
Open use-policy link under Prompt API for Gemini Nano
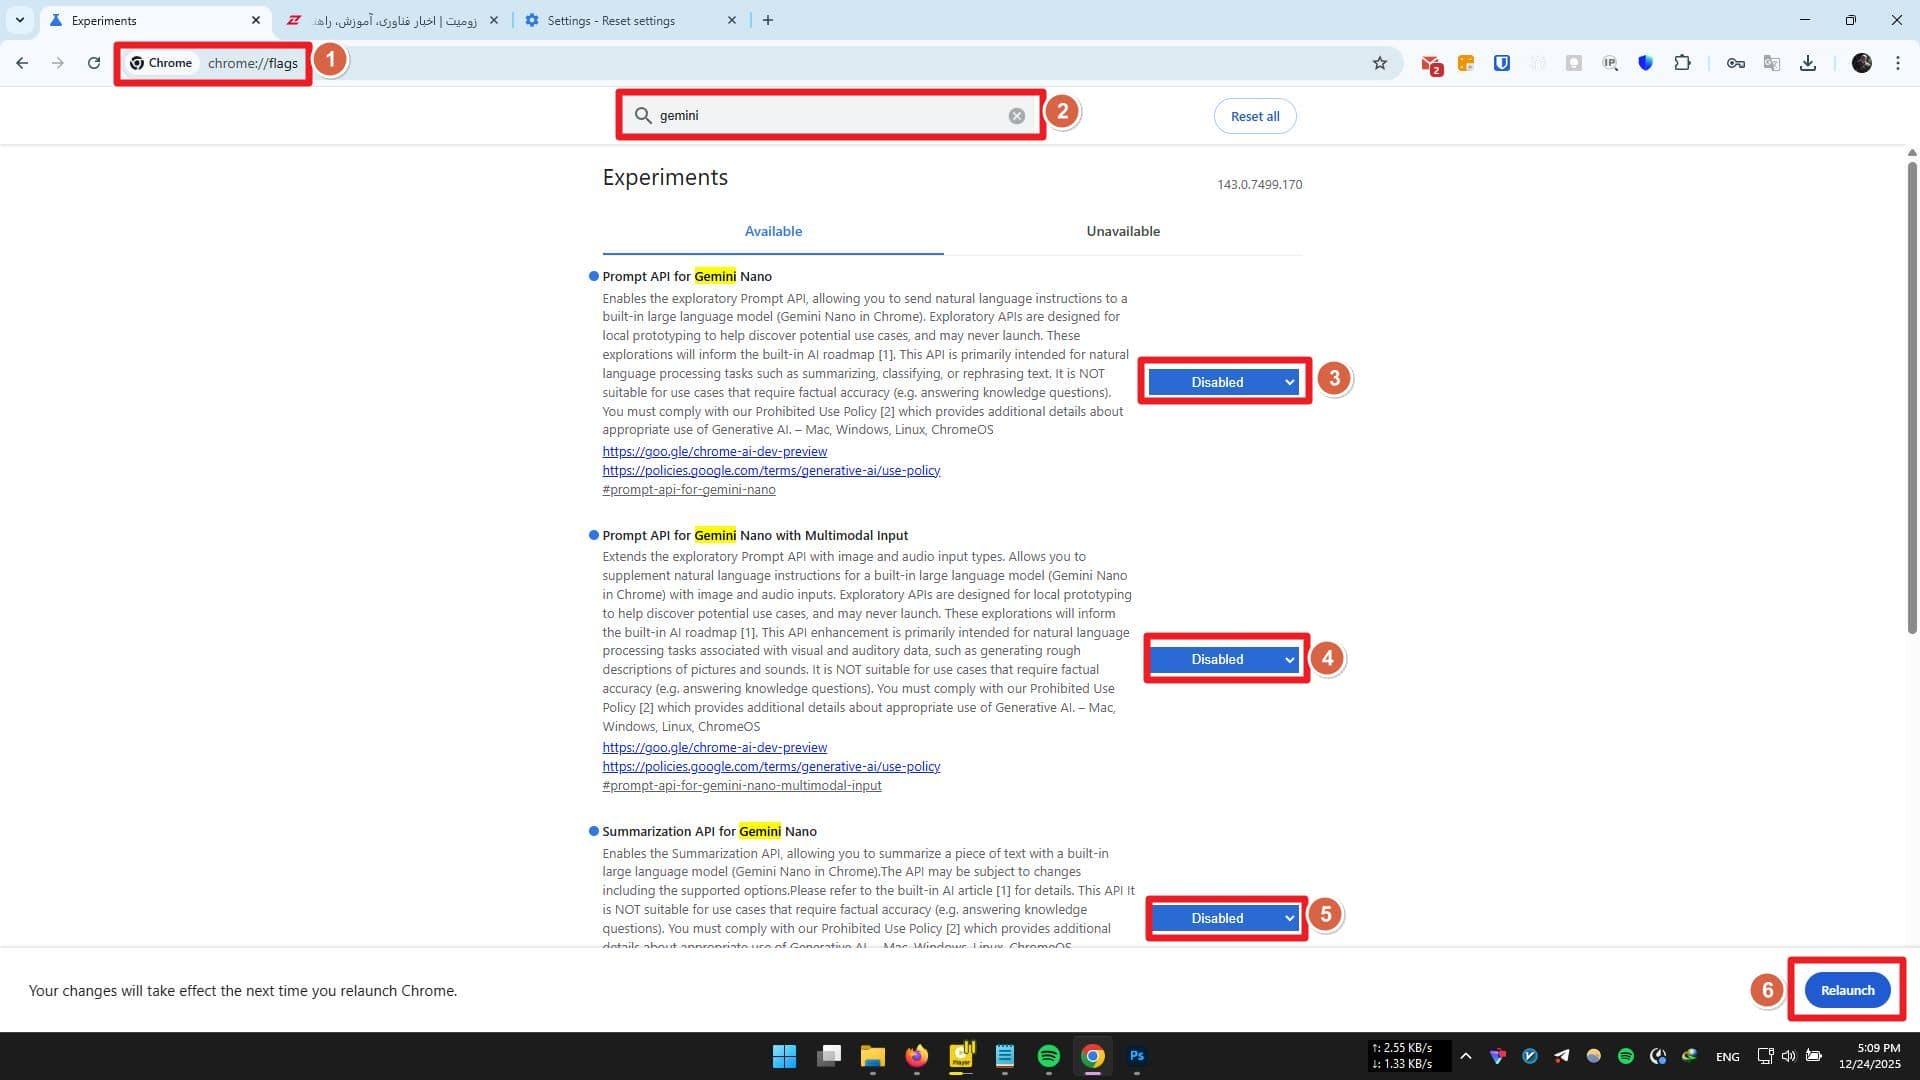[x=771, y=470]
